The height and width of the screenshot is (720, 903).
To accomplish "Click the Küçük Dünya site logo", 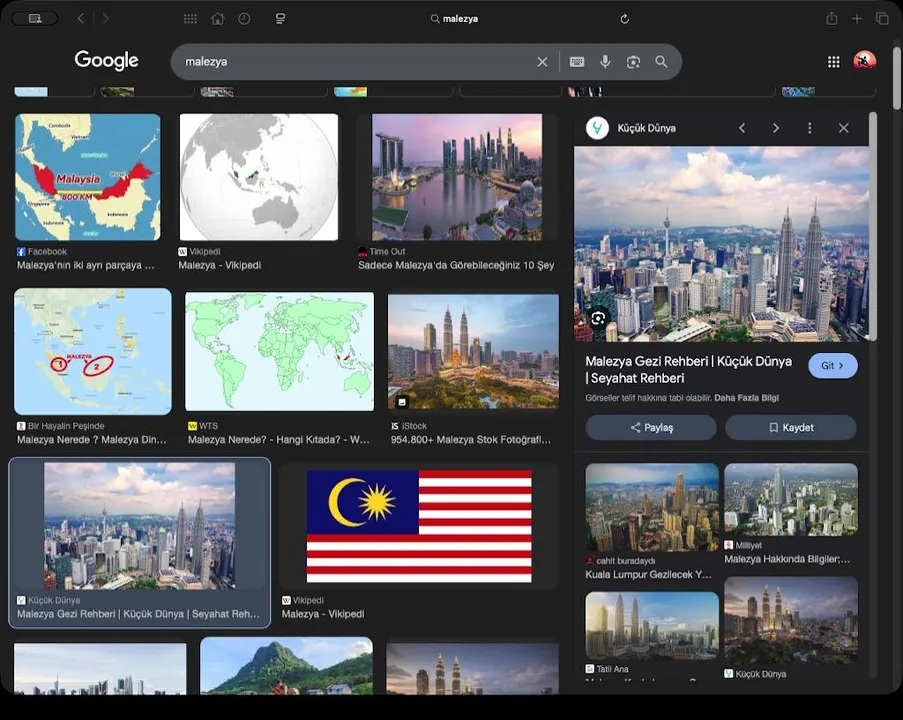I will pos(597,128).
